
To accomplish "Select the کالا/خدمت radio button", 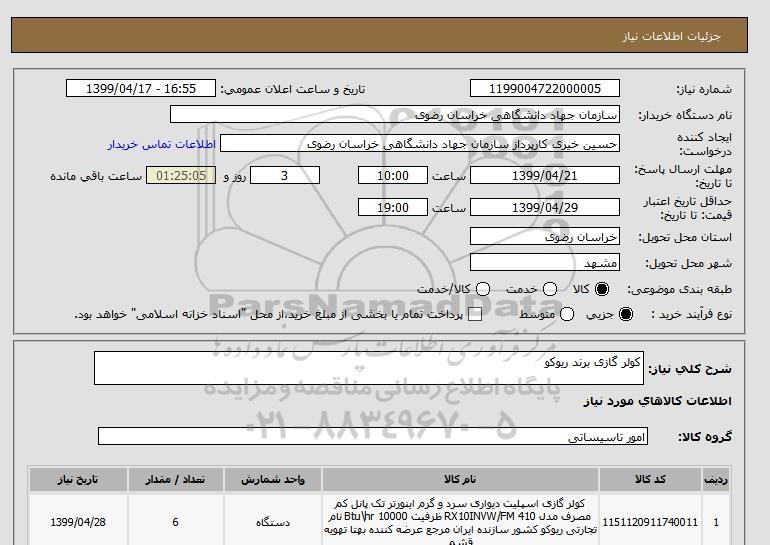I will pos(483,289).
